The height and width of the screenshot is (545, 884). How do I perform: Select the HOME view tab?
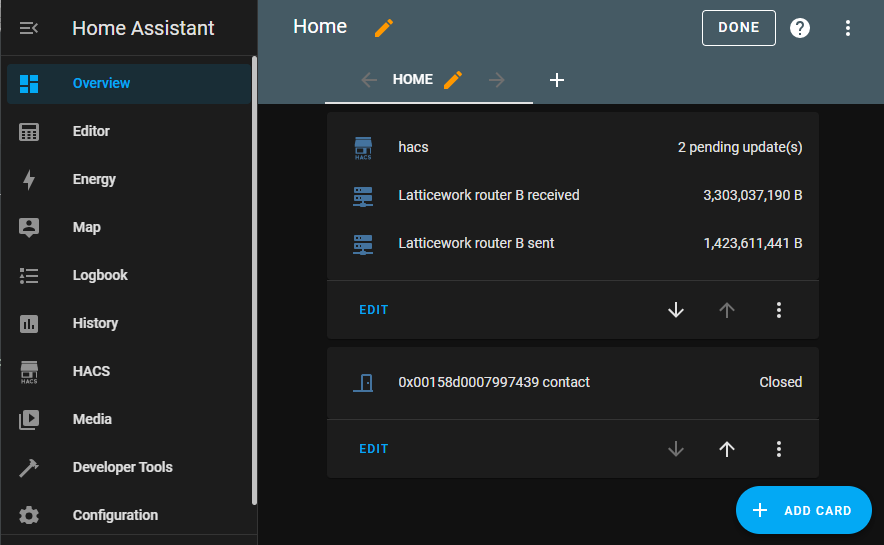click(413, 79)
